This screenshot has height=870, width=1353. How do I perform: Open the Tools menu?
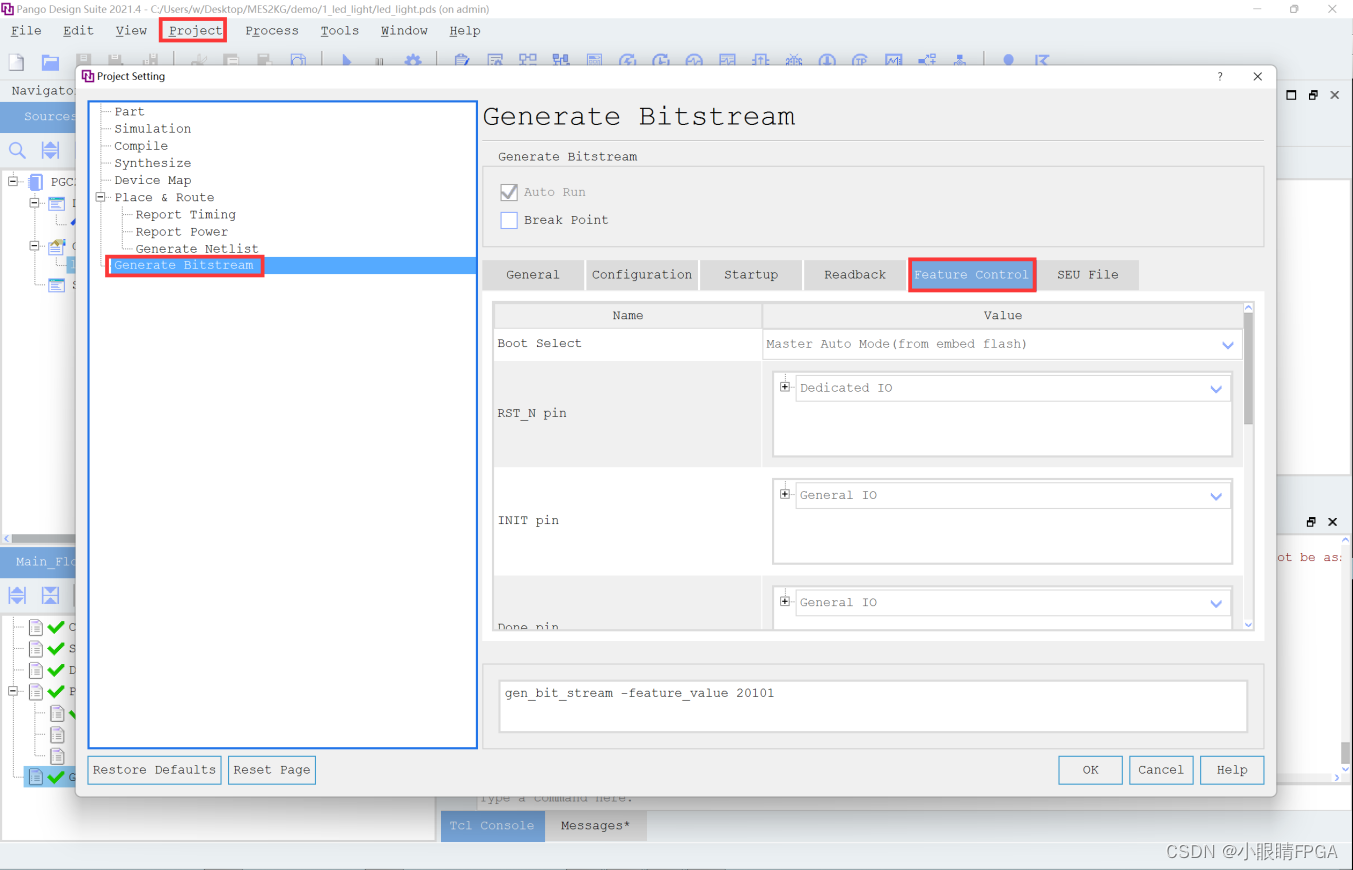[x=340, y=31]
